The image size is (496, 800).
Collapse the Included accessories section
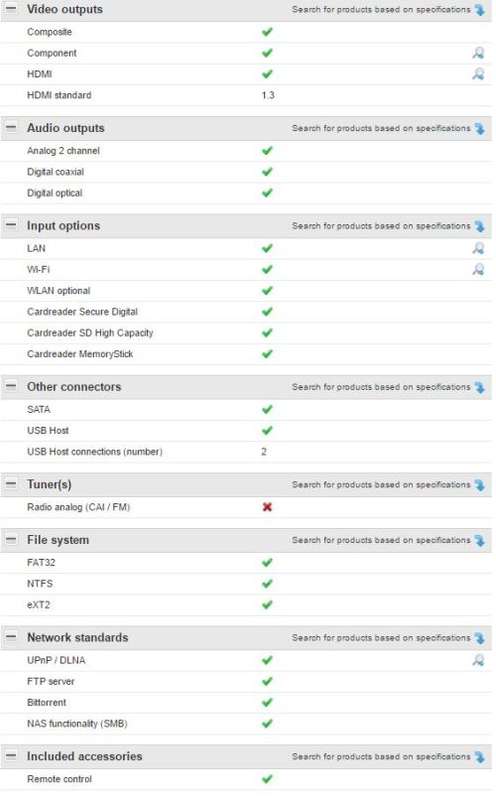(11, 756)
